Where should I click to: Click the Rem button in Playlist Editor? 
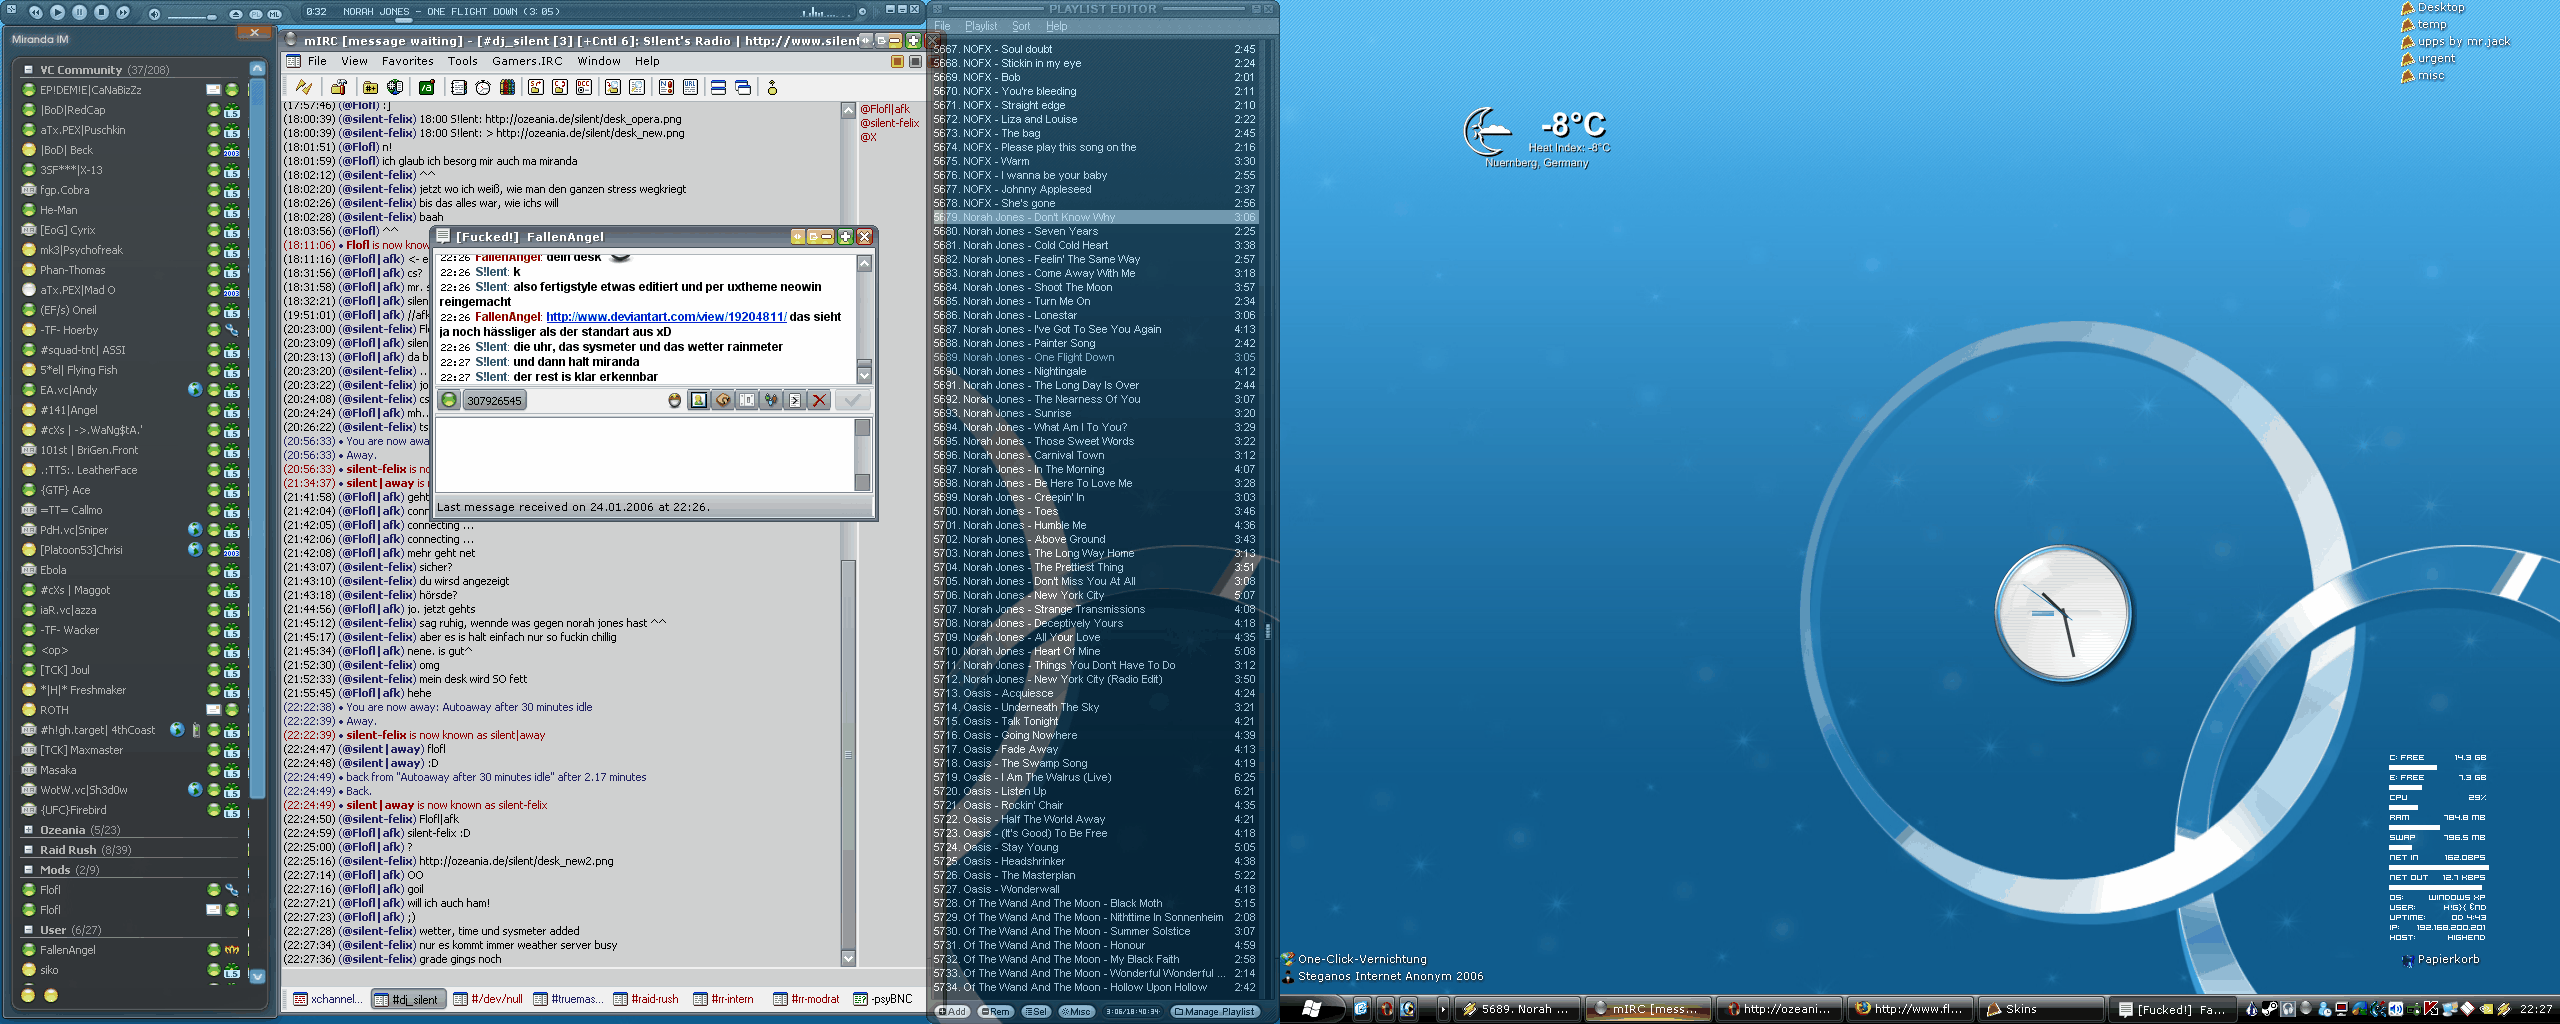(995, 1012)
